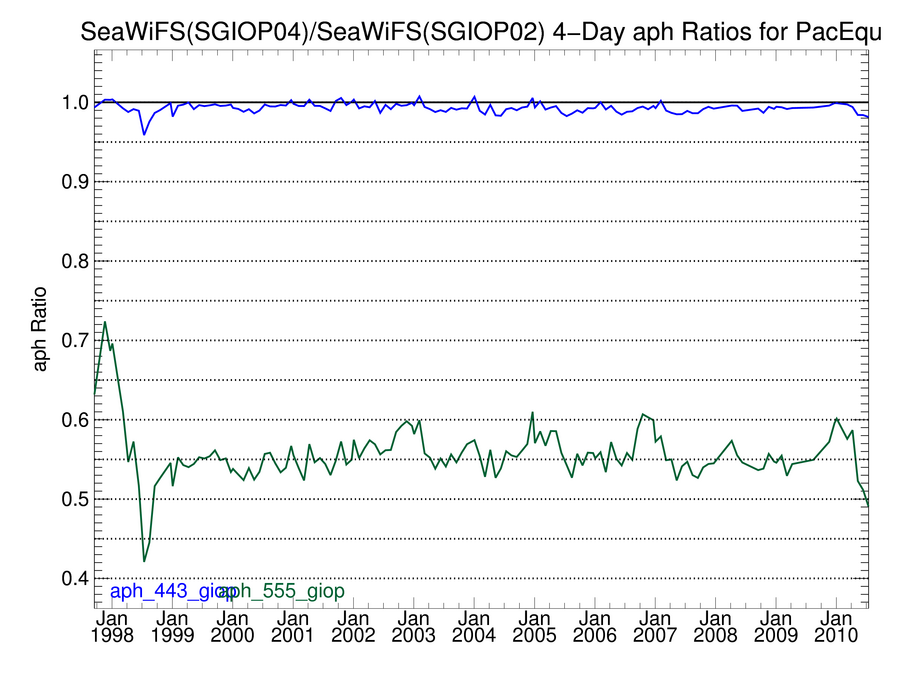Click the 'Jan 1998' x-axis label
Viewport: 900px width, 675px height.
click(x=112, y=627)
